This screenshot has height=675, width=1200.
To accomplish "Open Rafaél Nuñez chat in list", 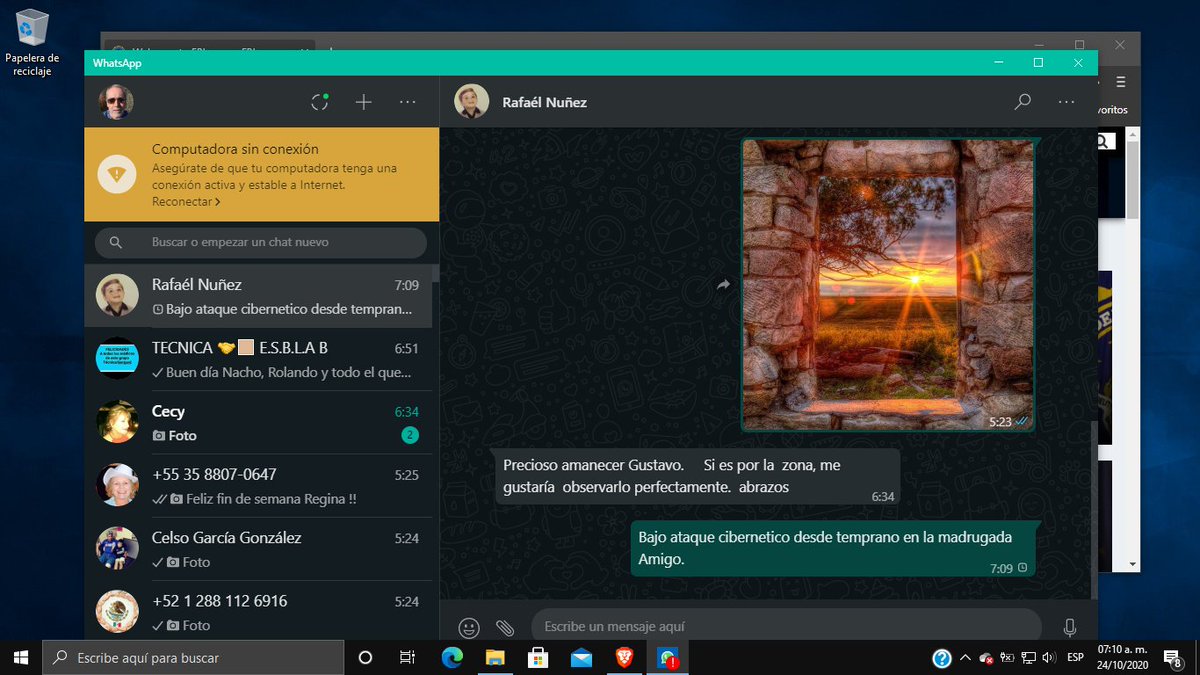I will 258,296.
